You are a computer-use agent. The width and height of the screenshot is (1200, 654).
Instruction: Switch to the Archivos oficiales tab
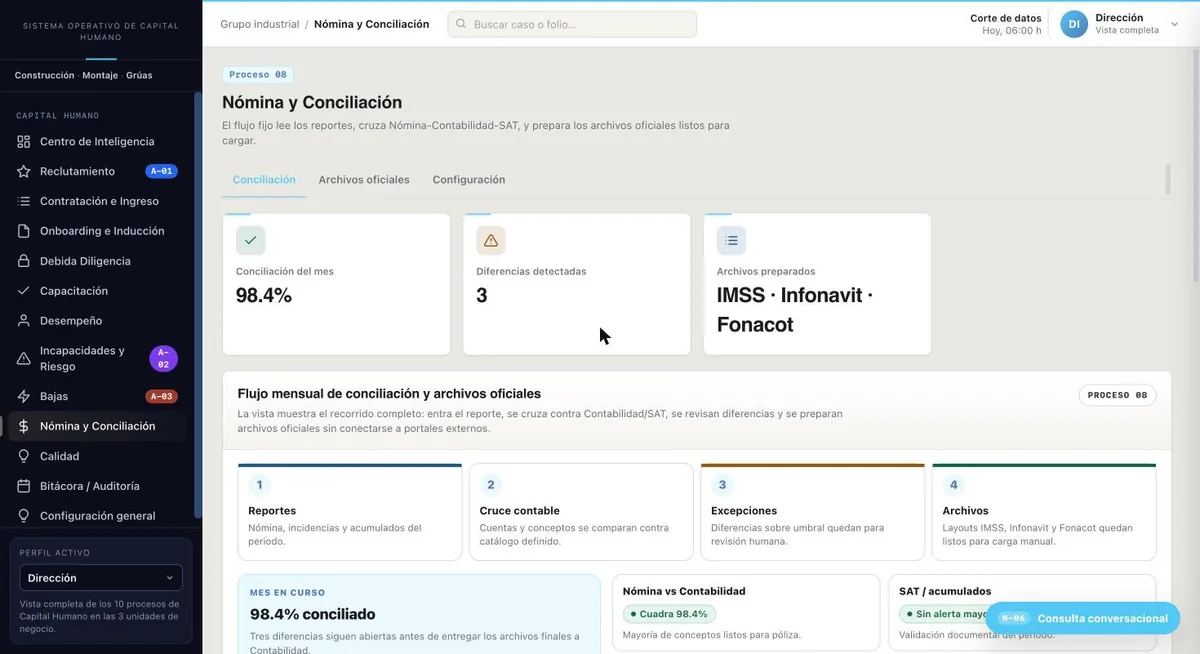(364, 180)
